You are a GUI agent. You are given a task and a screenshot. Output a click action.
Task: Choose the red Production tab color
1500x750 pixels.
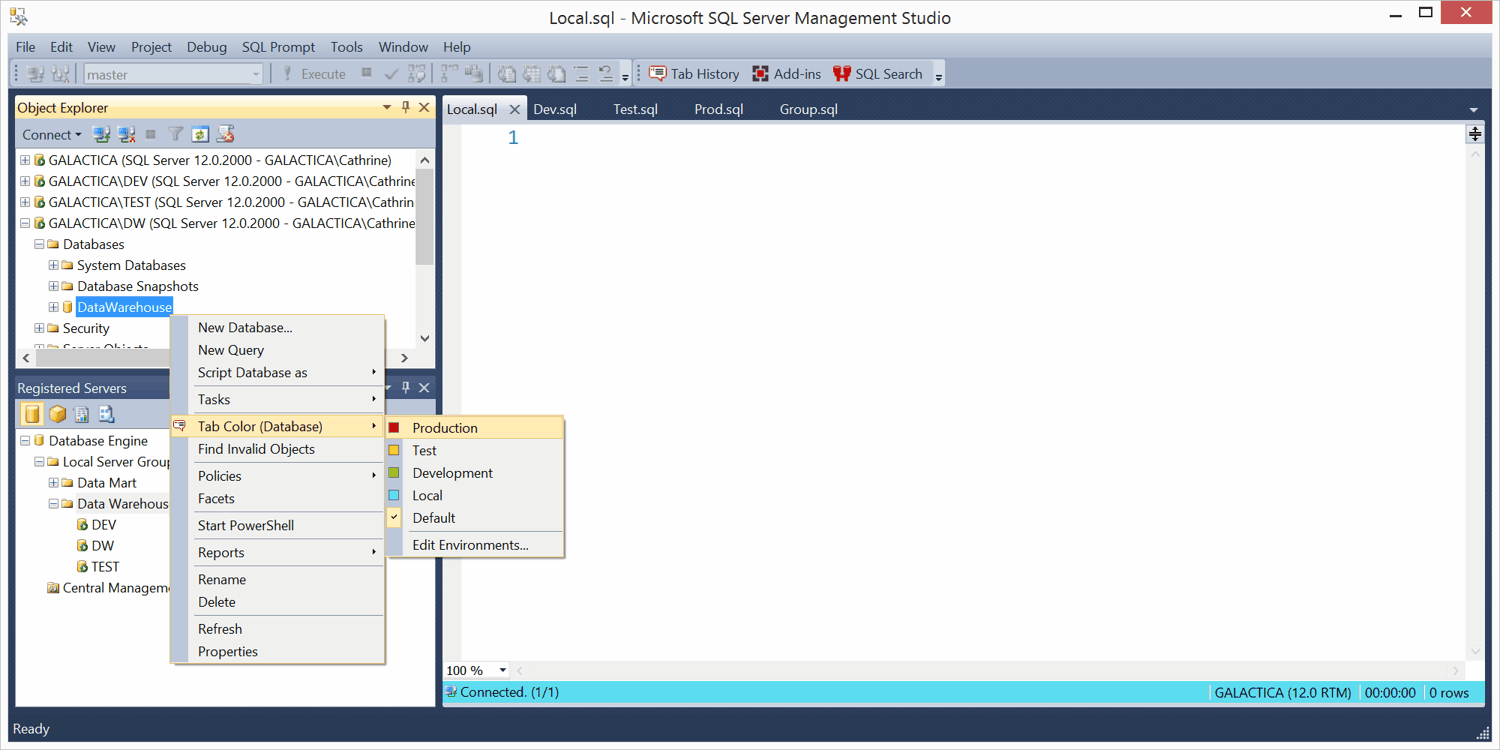[444, 428]
